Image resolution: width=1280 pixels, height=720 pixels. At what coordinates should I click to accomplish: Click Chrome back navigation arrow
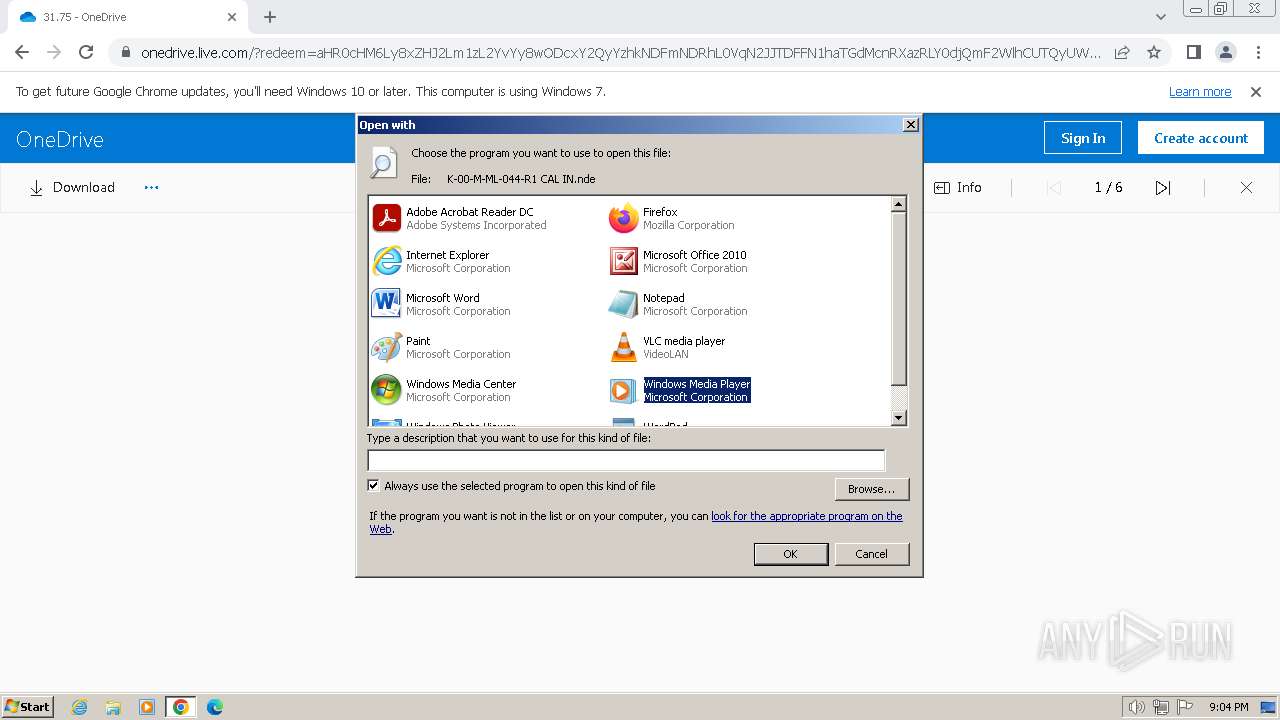tap(22, 52)
